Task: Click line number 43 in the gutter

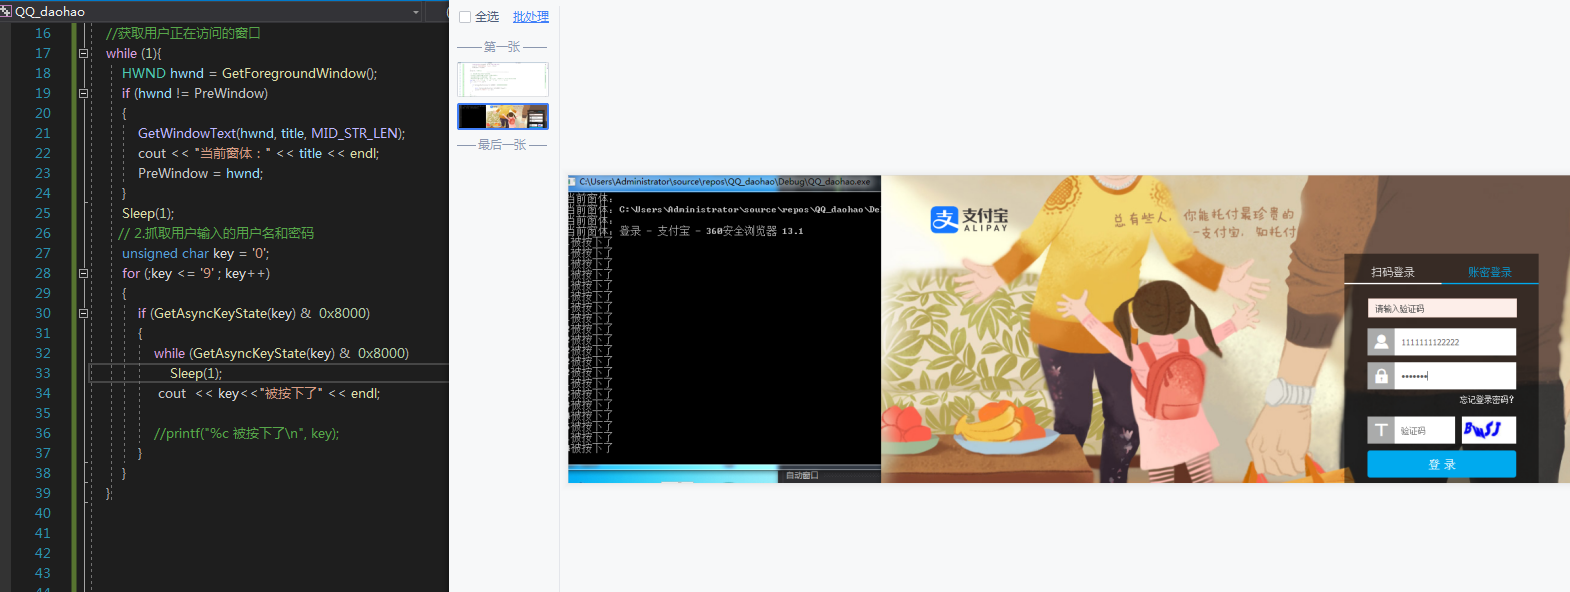Action: coord(43,573)
